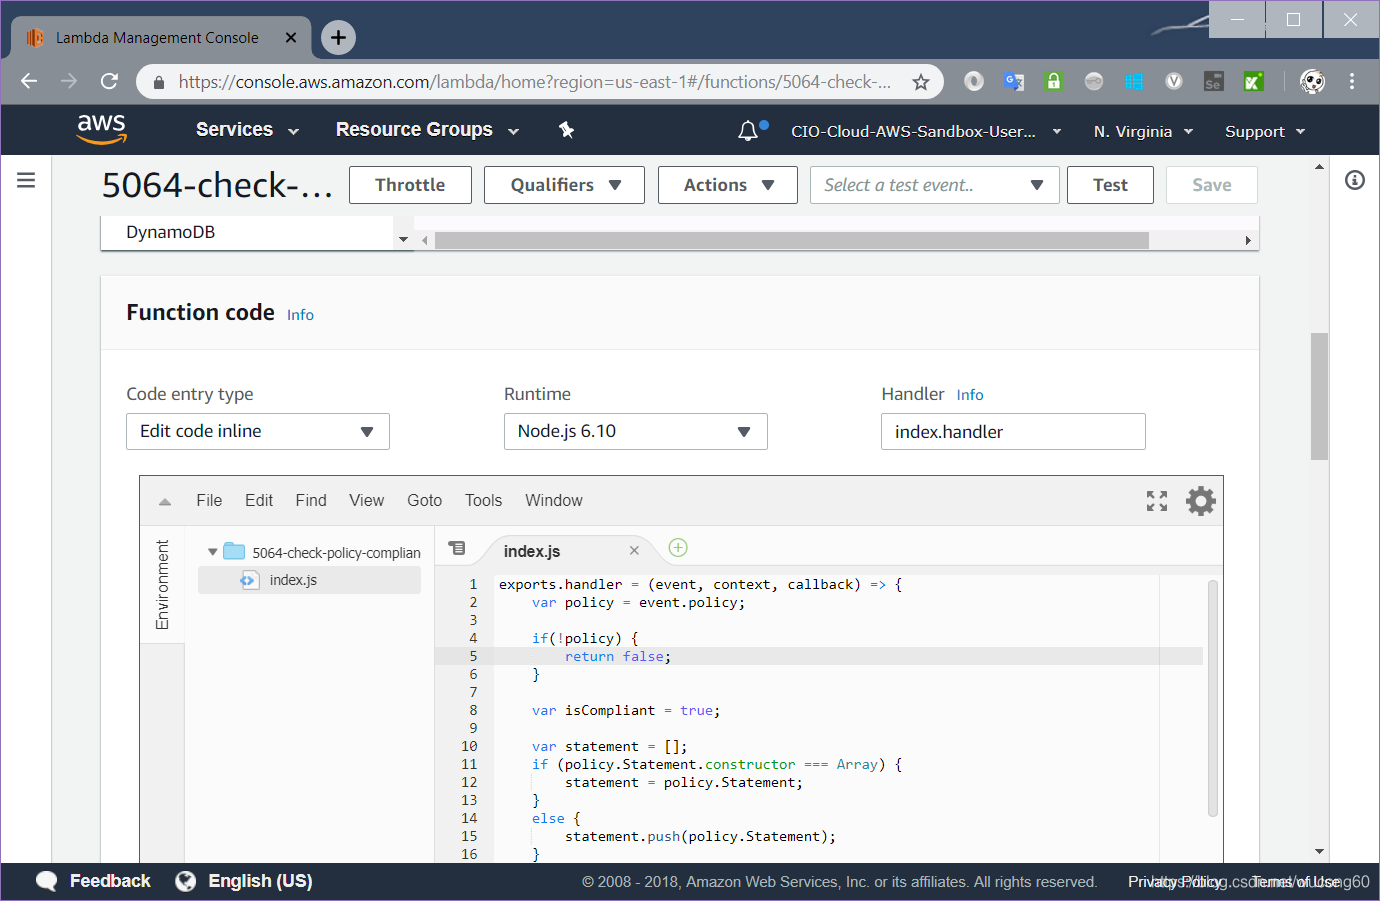1380x901 pixels.
Task: Click the site lock icon in address bar
Action: tap(158, 82)
